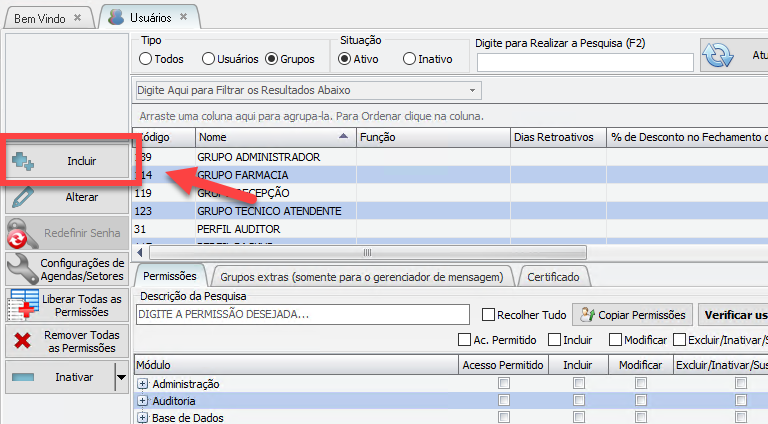Screen dimensions: 768x424
Task: Select the Inativo radio button
Action: 409,59
